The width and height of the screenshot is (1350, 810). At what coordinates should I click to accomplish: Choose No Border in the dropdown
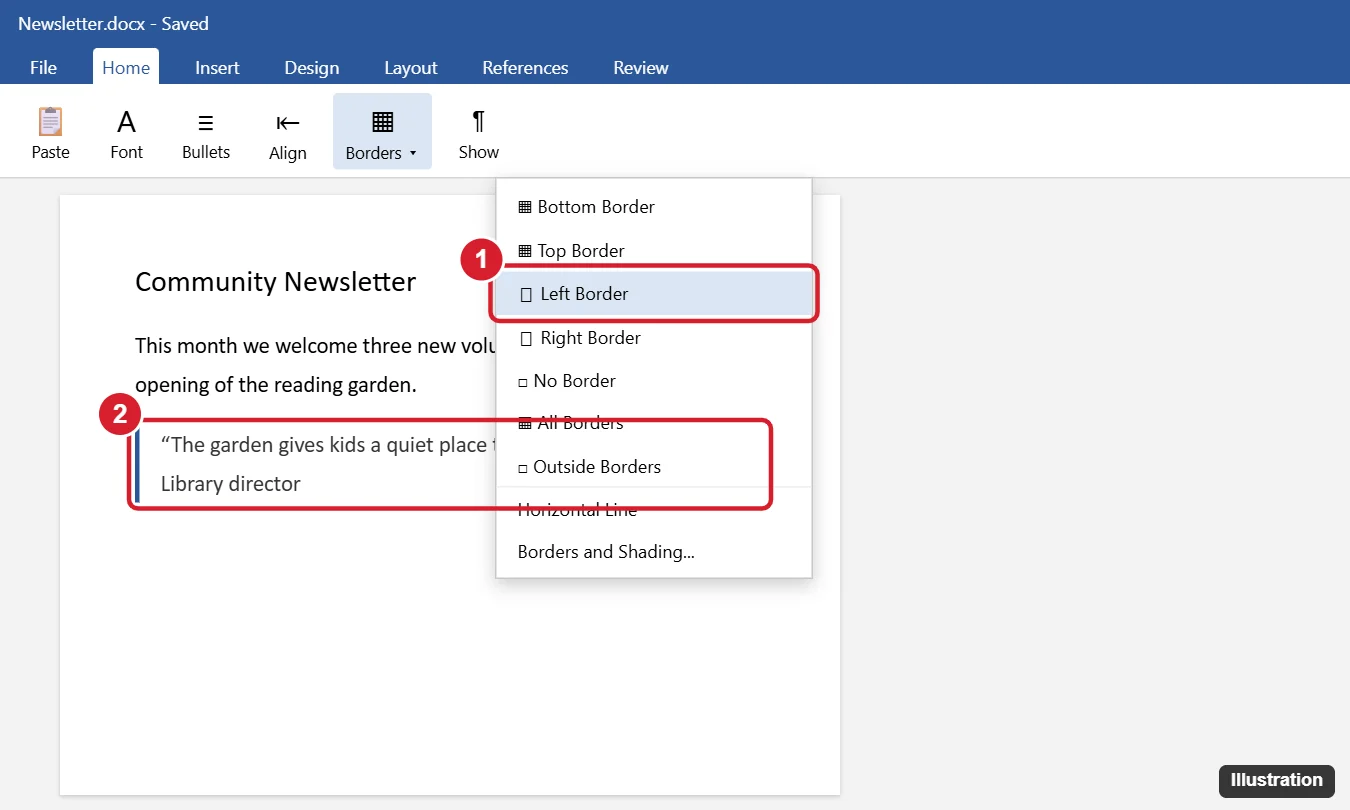654,381
